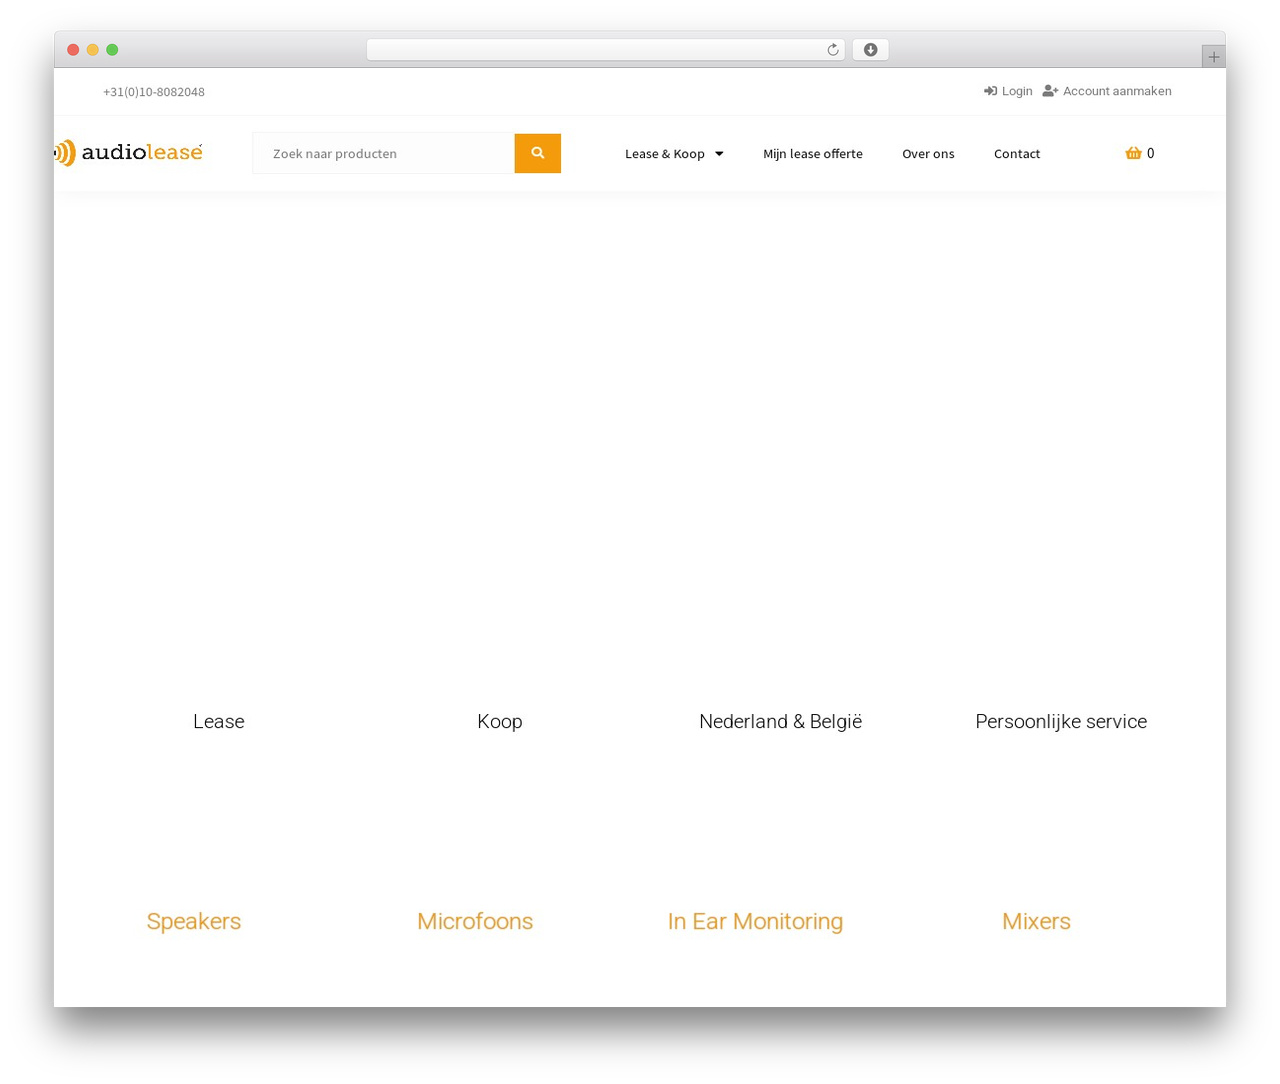This screenshot has width=1280, height=1084.
Task: Click the phone number +31(0)10-8082048
Action: (x=154, y=92)
